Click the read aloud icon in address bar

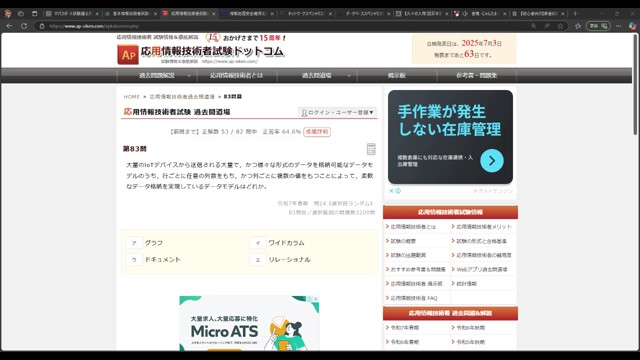[x=547, y=26]
